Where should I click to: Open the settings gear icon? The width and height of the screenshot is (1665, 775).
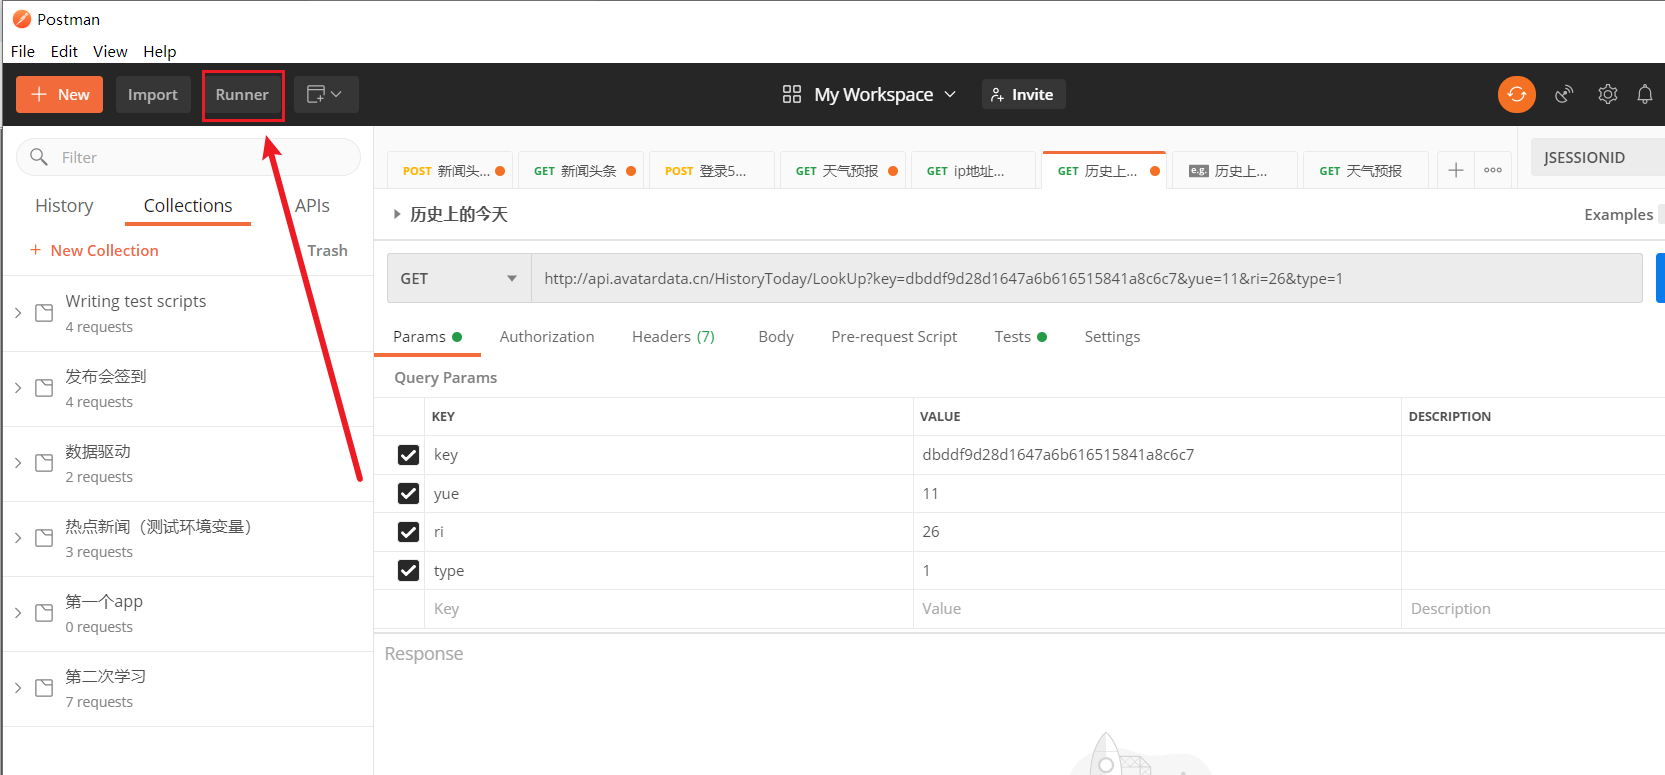pos(1607,94)
